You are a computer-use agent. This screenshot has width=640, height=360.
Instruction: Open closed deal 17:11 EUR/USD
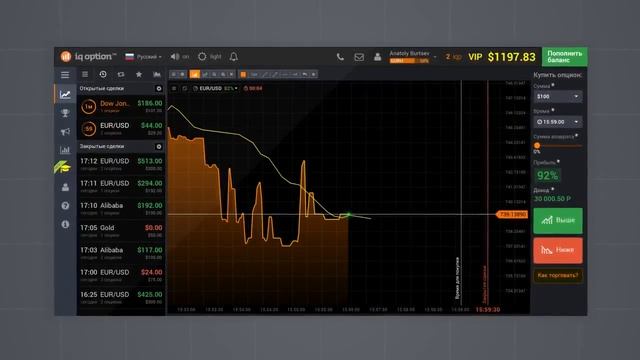coord(121,187)
